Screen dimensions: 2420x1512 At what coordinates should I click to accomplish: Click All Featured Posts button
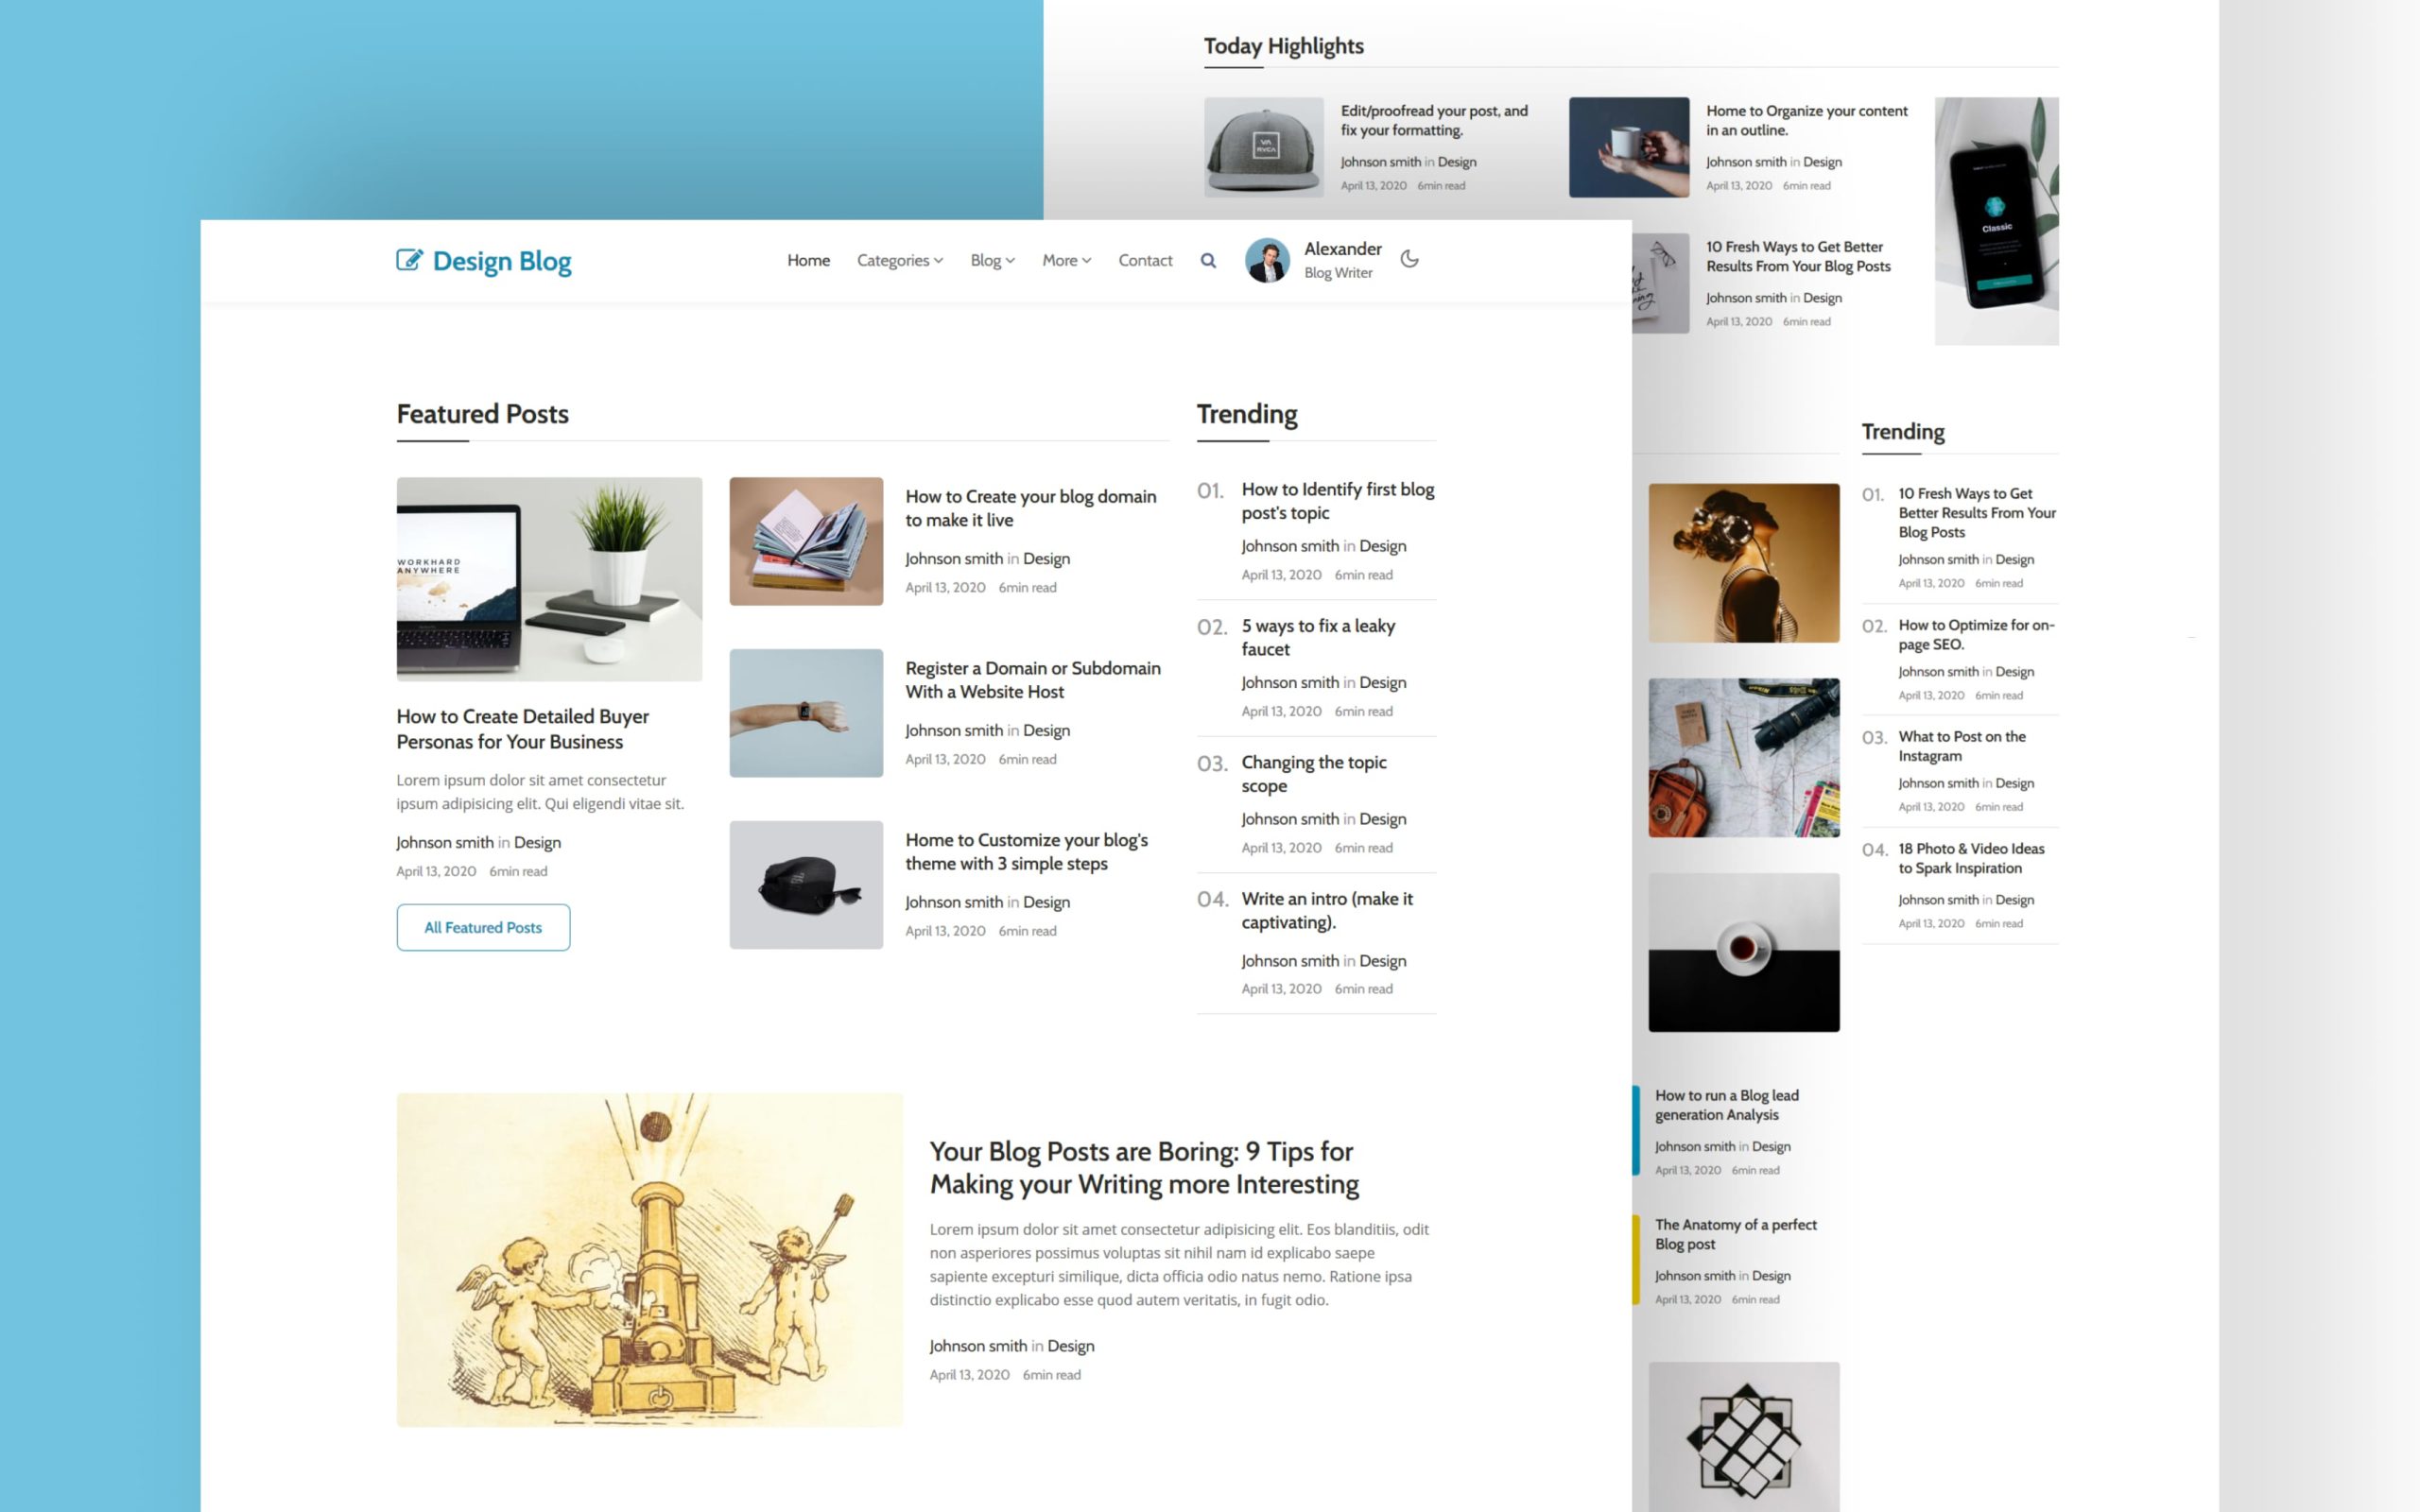(x=483, y=925)
